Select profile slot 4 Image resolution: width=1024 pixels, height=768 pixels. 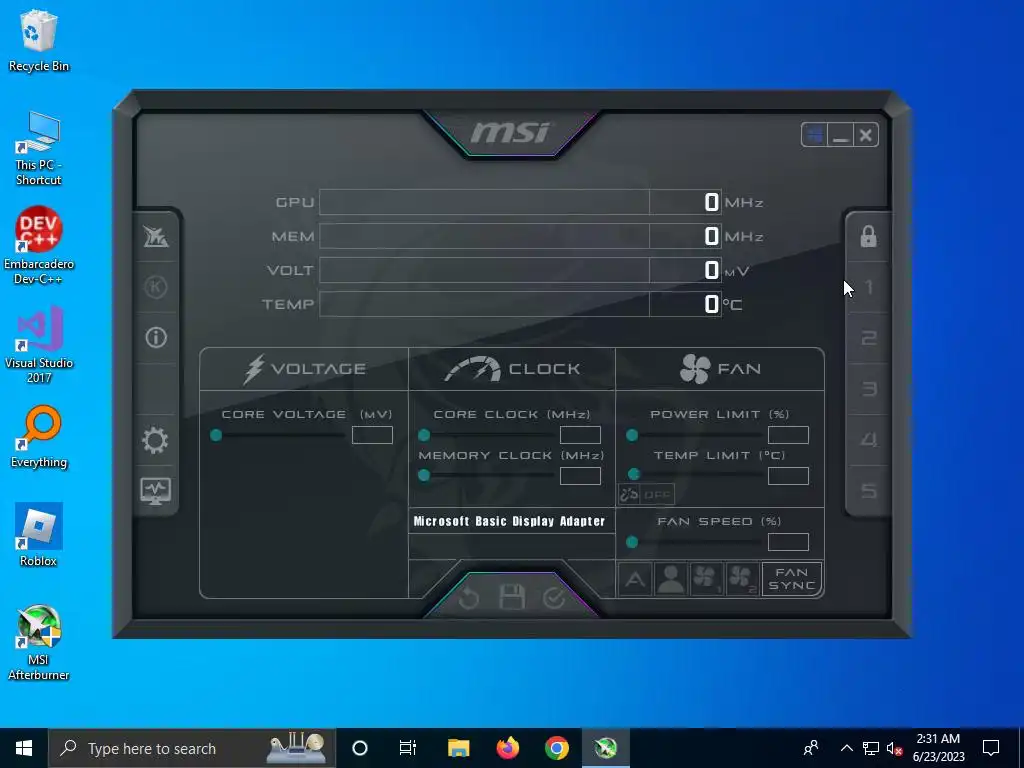point(868,440)
